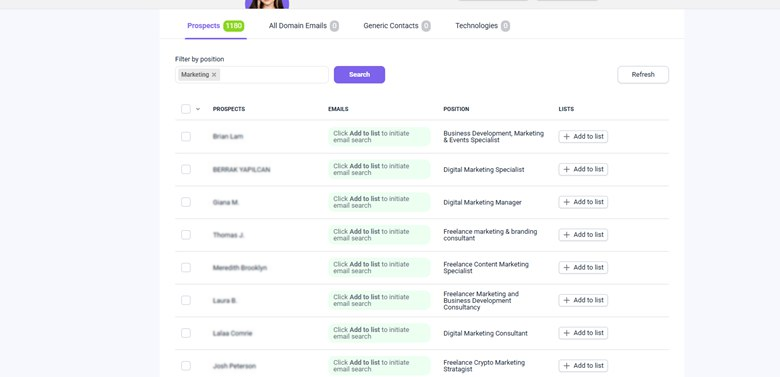
Task: Click the LISTS column header
Action: 566,109
